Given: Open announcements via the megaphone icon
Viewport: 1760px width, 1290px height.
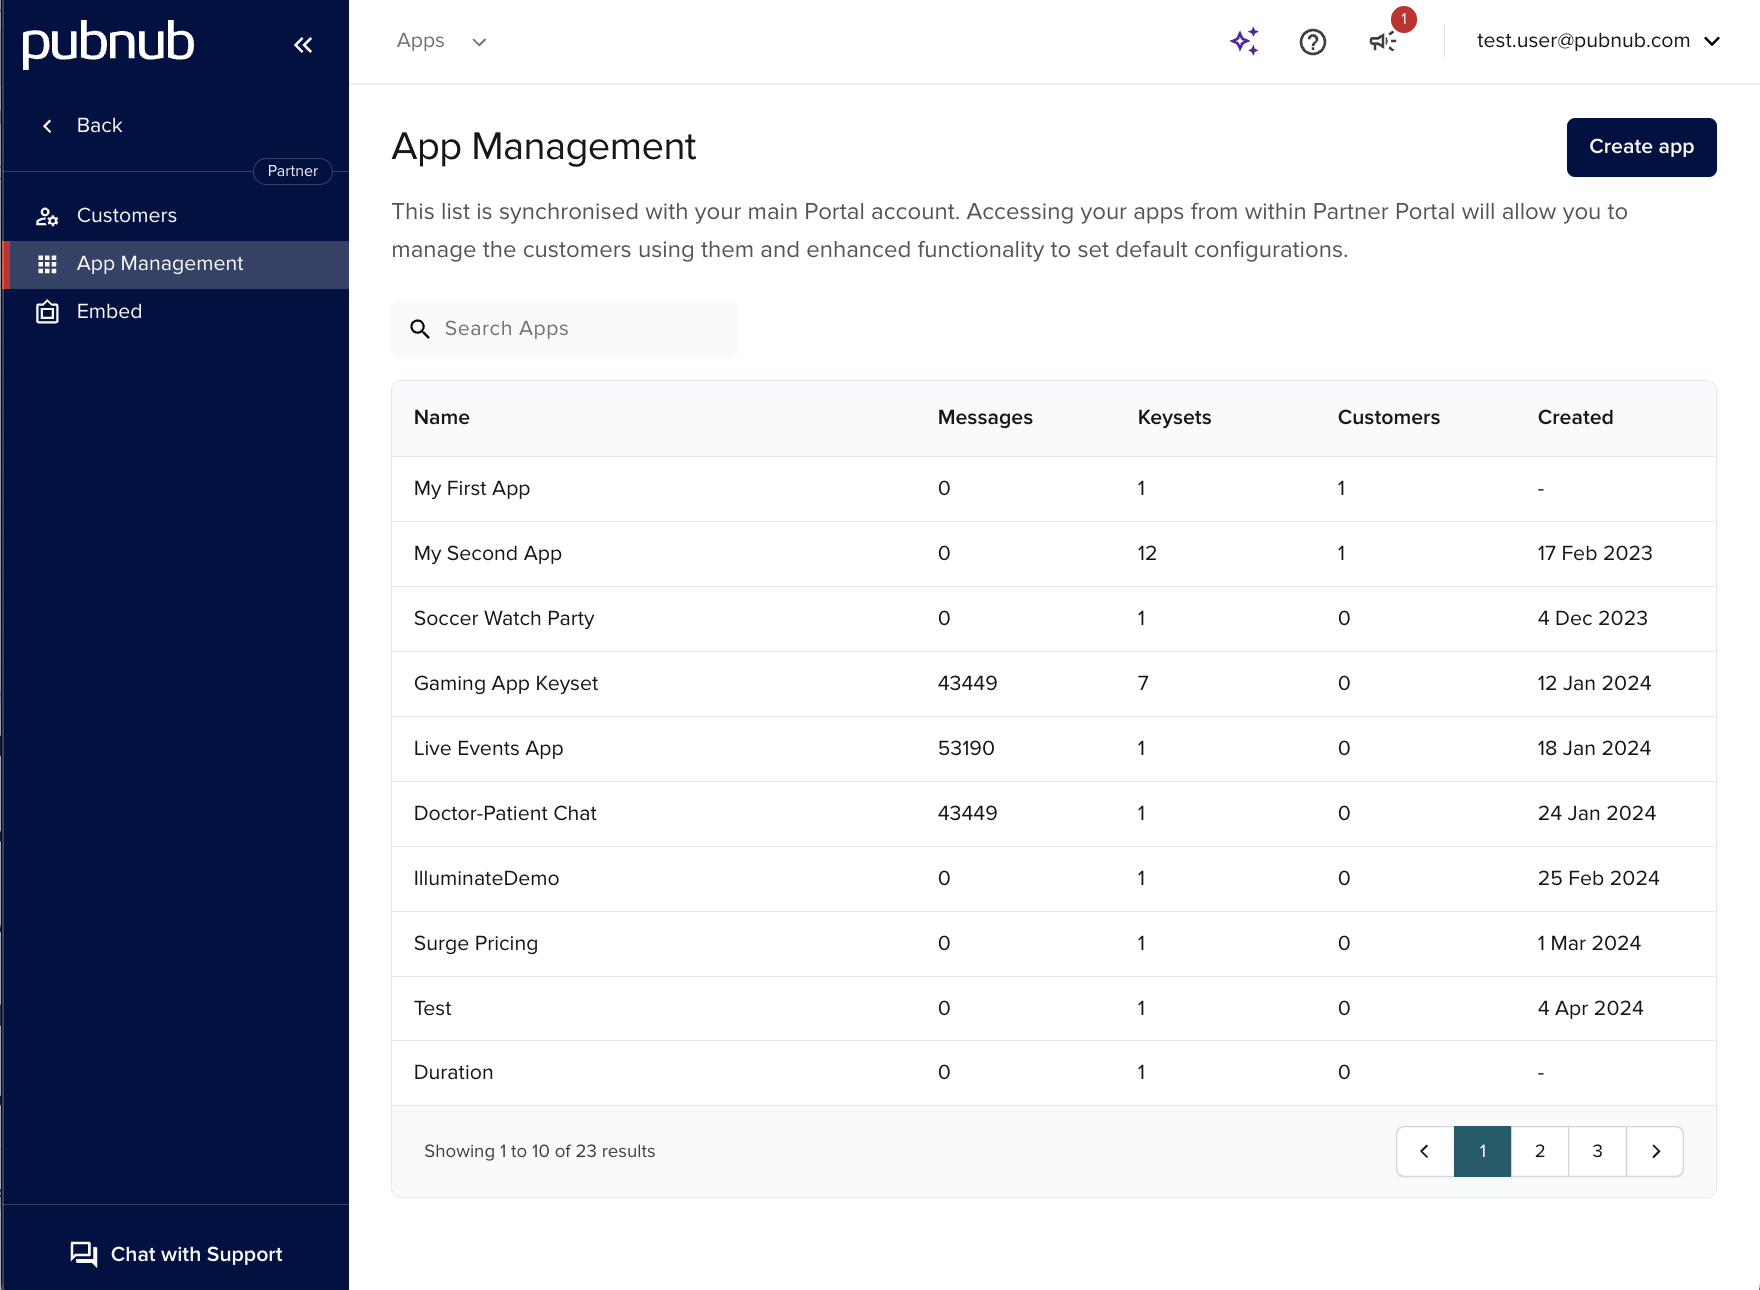Looking at the screenshot, I should [1381, 42].
